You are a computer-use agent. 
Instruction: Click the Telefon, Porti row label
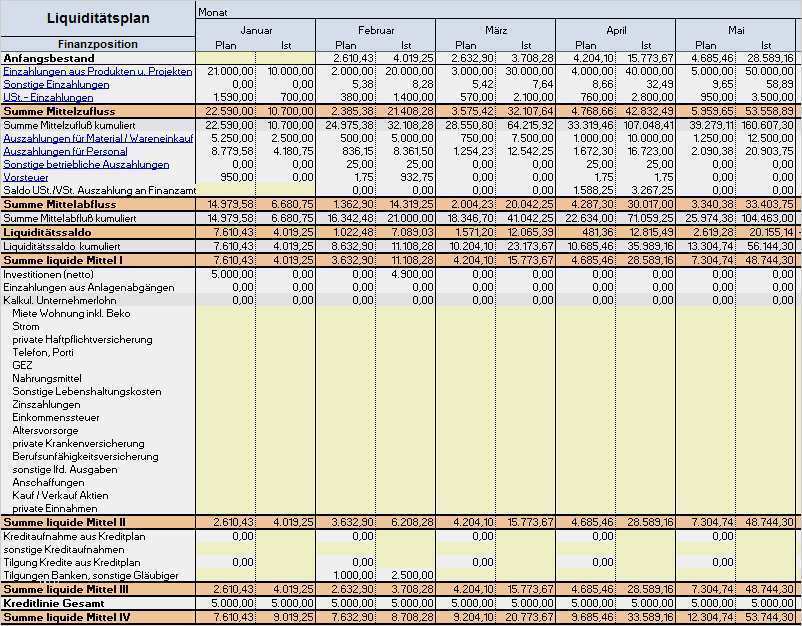[43, 352]
